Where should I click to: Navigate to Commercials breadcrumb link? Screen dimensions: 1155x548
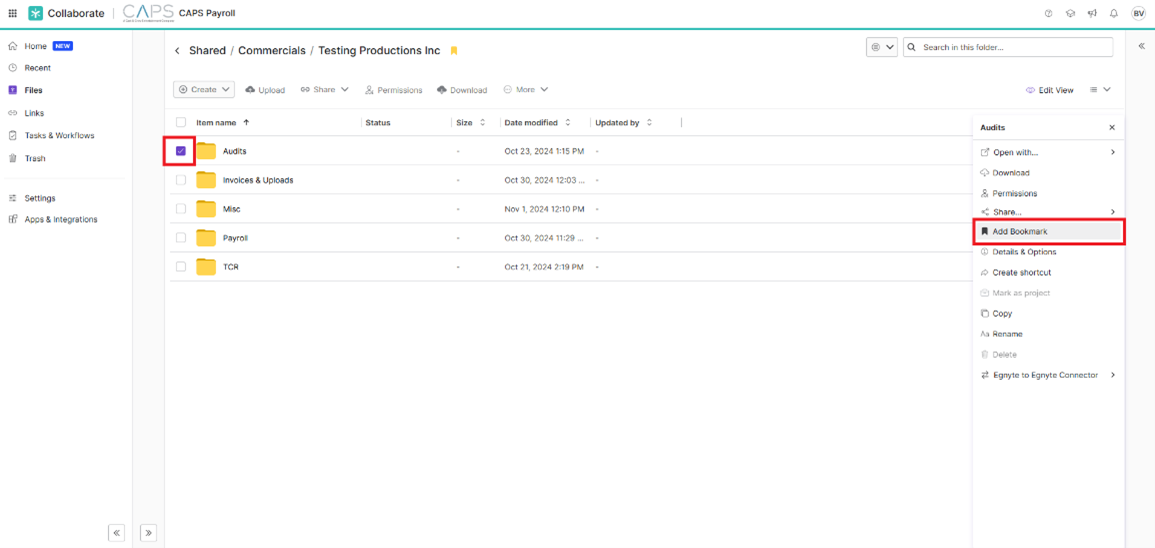point(272,51)
